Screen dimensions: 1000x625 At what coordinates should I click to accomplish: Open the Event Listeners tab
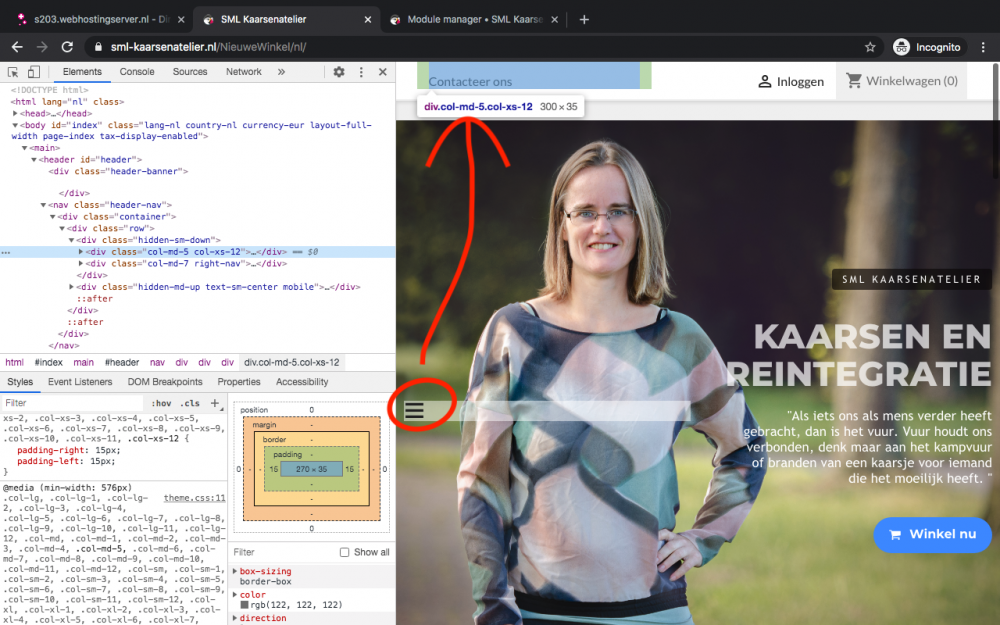80,381
